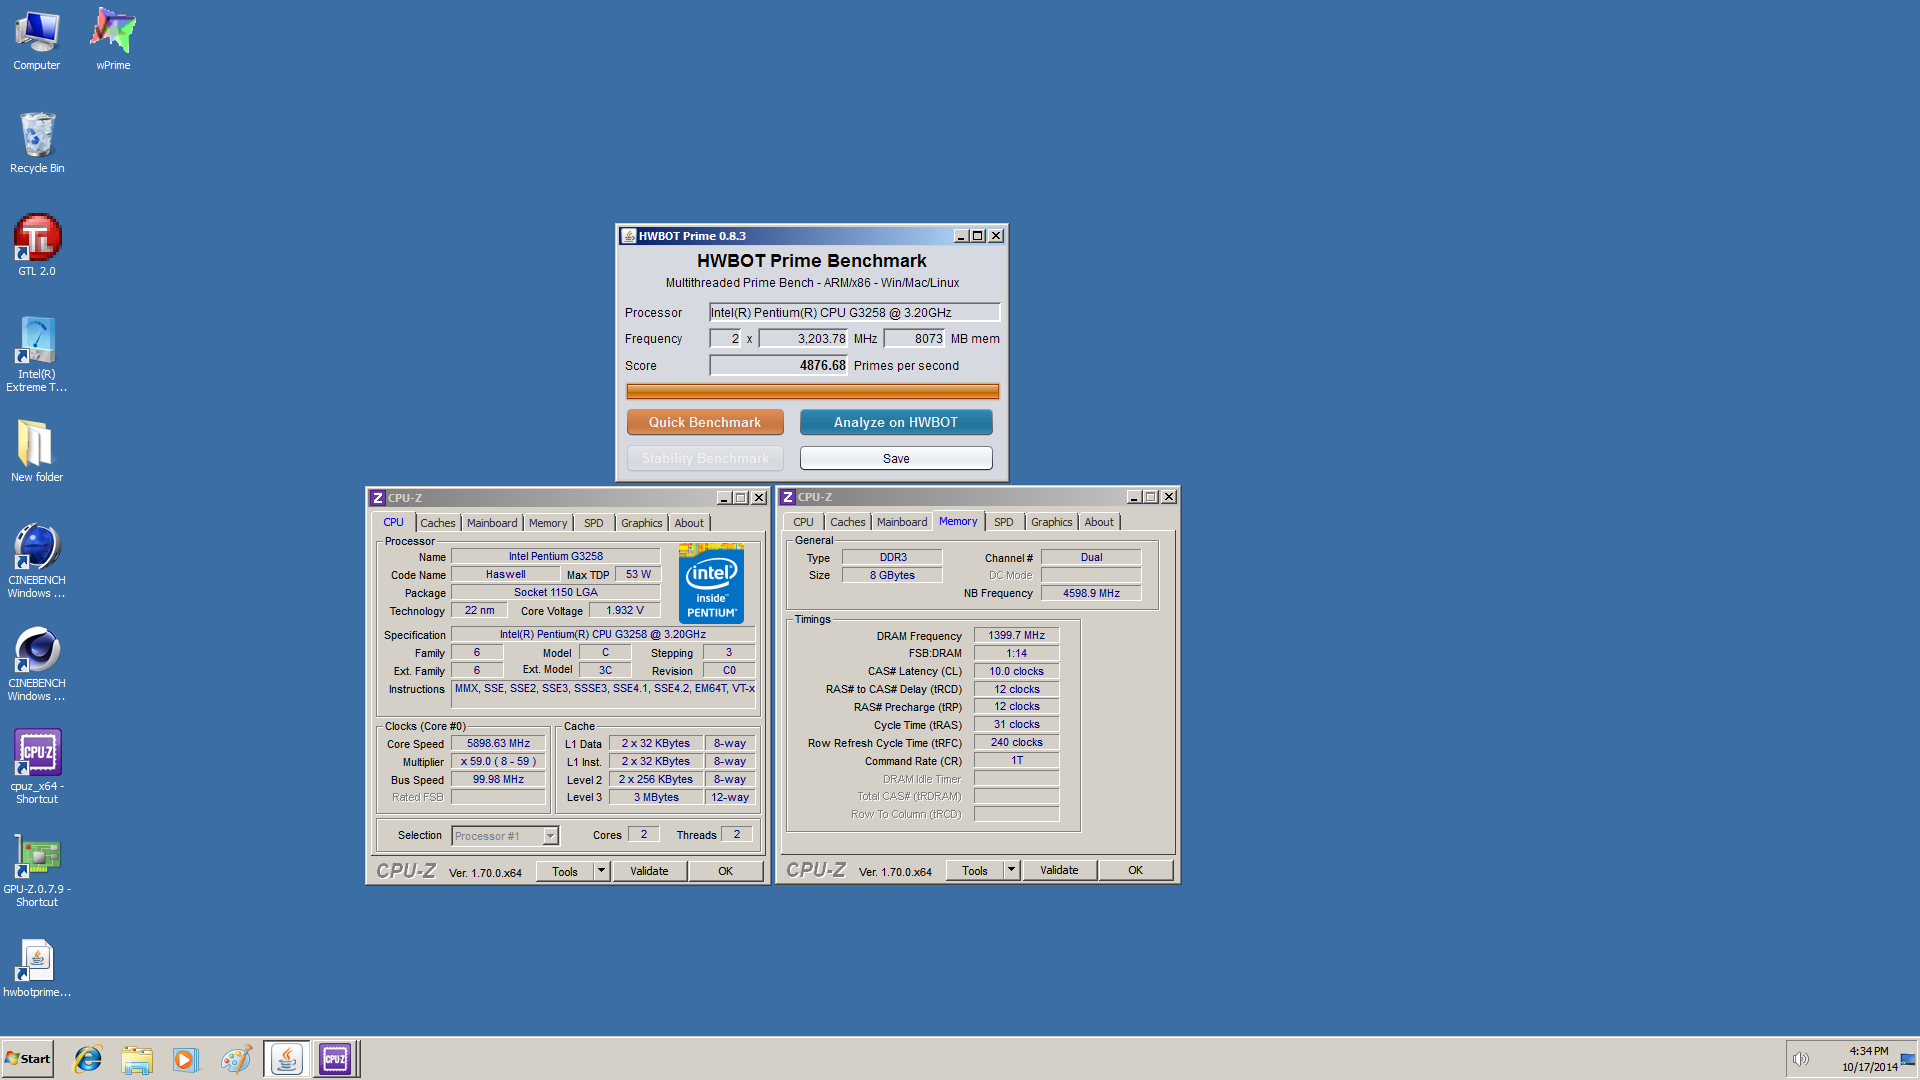The width and height of the screenshot is (1920, 1080).
Task: Select the GPU-Z.0.7.9 Shortcut icon
Action: pyautogui.click(x=37, y=869)
